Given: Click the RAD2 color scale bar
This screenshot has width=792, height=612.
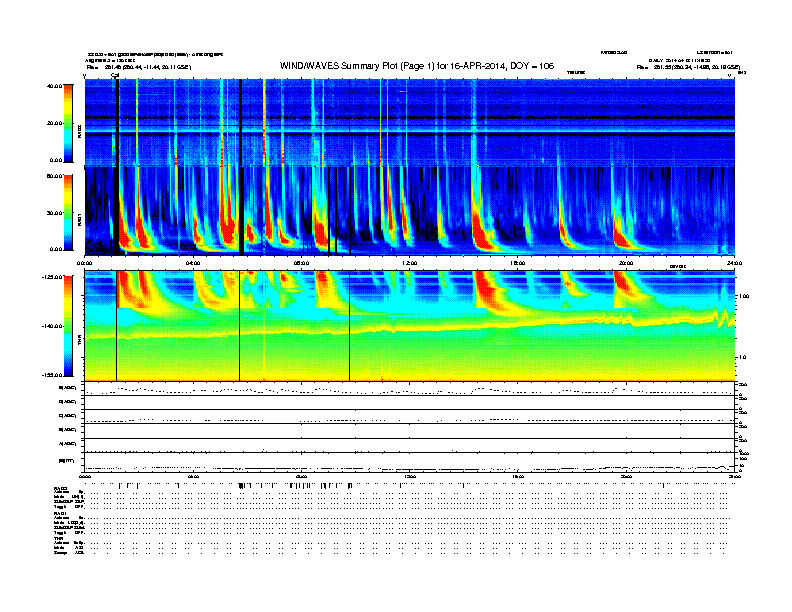Looking at the screenshot, I should pyautogui.click(x=68, y=123).
